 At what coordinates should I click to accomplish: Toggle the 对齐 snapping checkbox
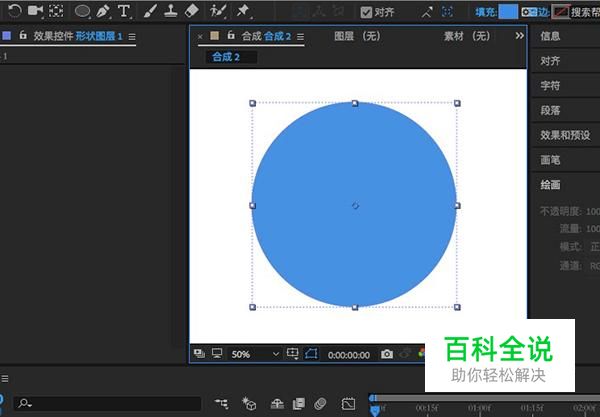click(x=366, y=12)
